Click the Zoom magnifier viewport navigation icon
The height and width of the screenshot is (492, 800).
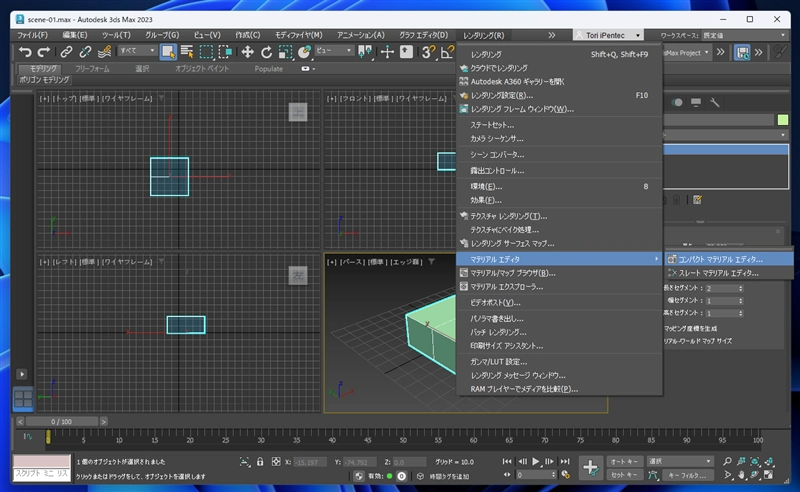pos(728,461)
